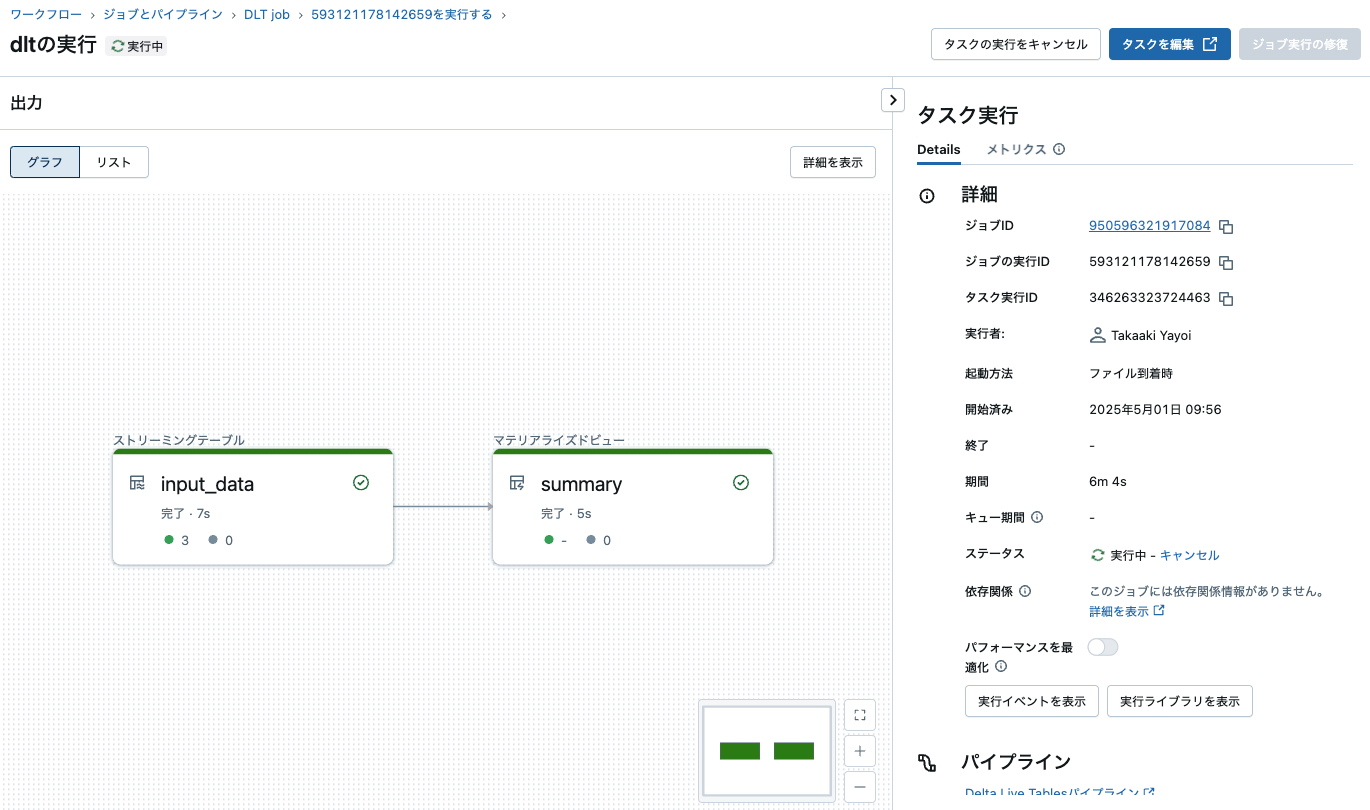
Task: Switch the graph view to リスト
Action: [113, 161]
